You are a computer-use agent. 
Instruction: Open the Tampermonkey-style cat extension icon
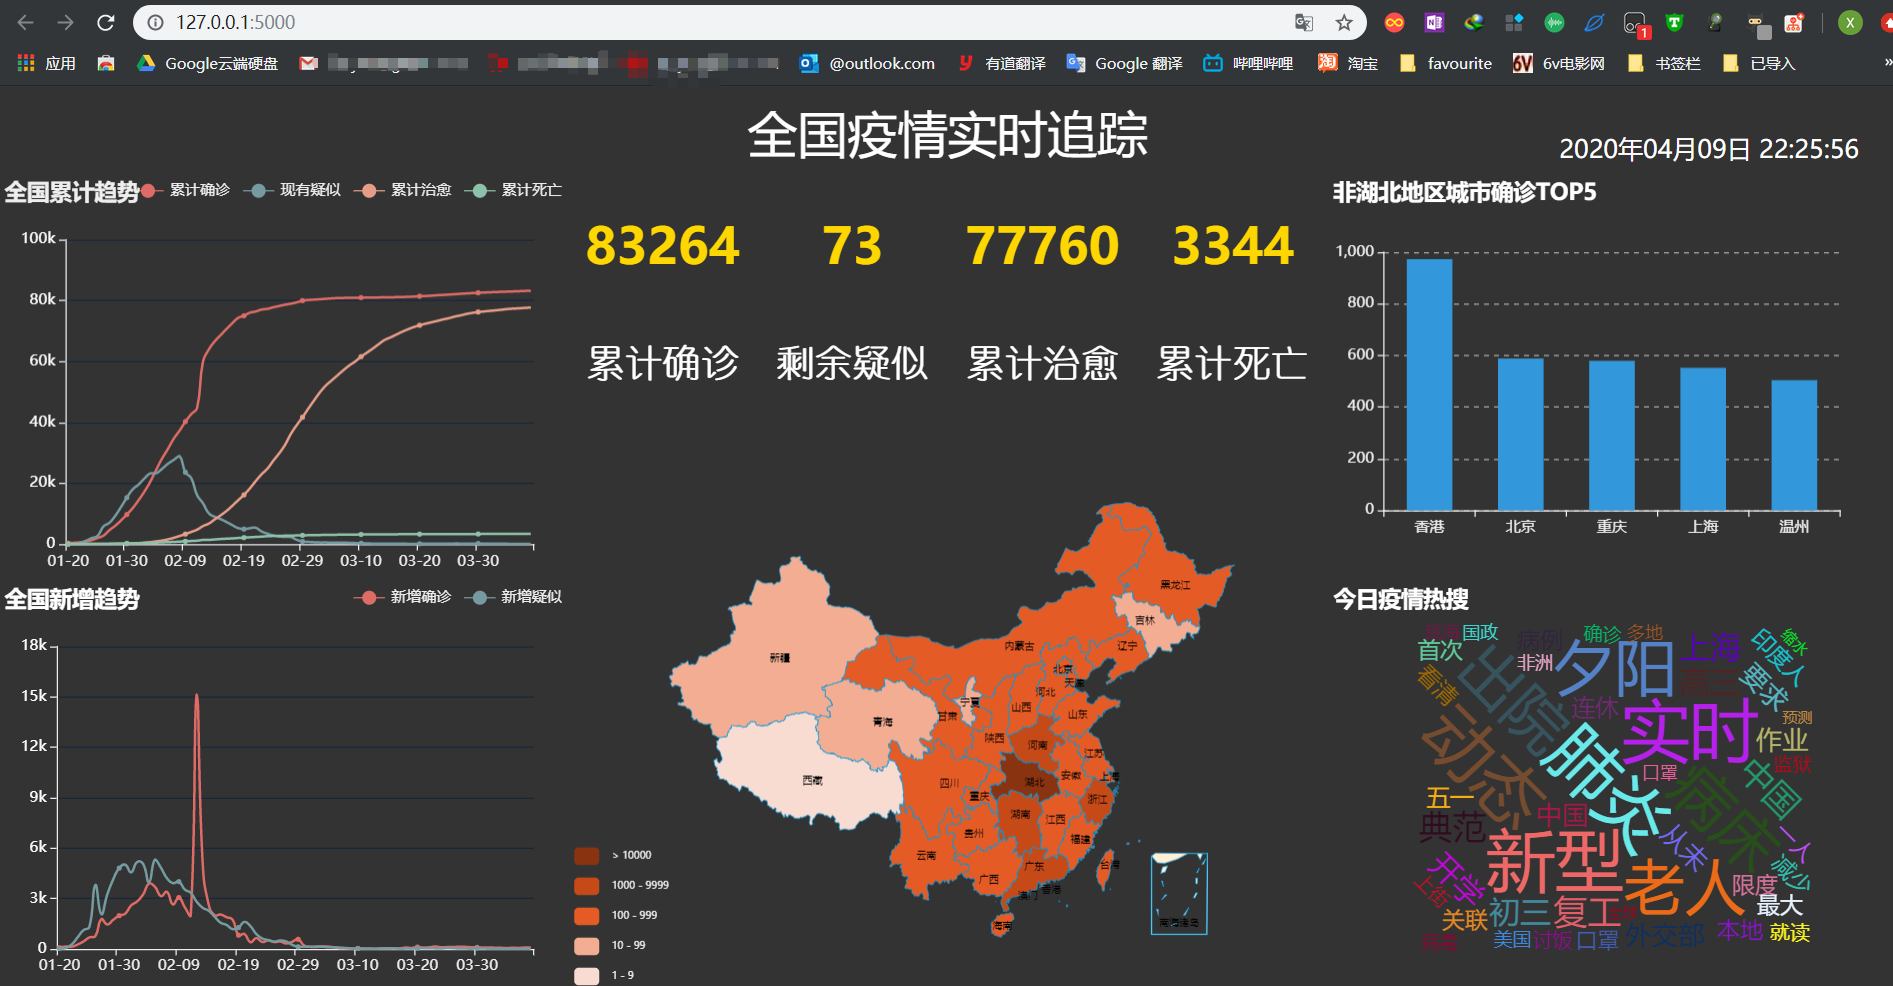coord(1758,24)
